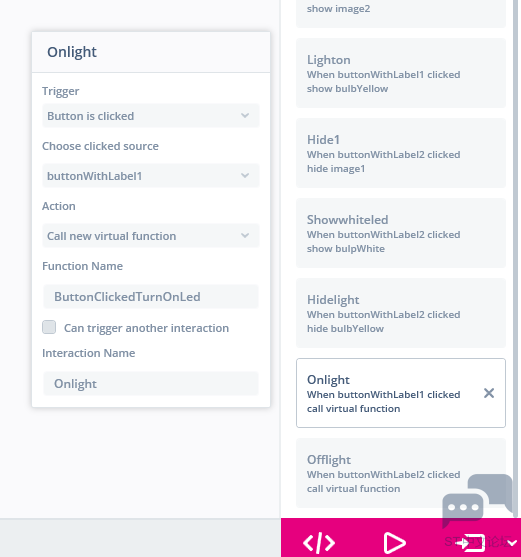Screen dimensions: 521x557
Task: Select the Hidelight interaction card
Action: pyautogui.click(x=401, y=313)
